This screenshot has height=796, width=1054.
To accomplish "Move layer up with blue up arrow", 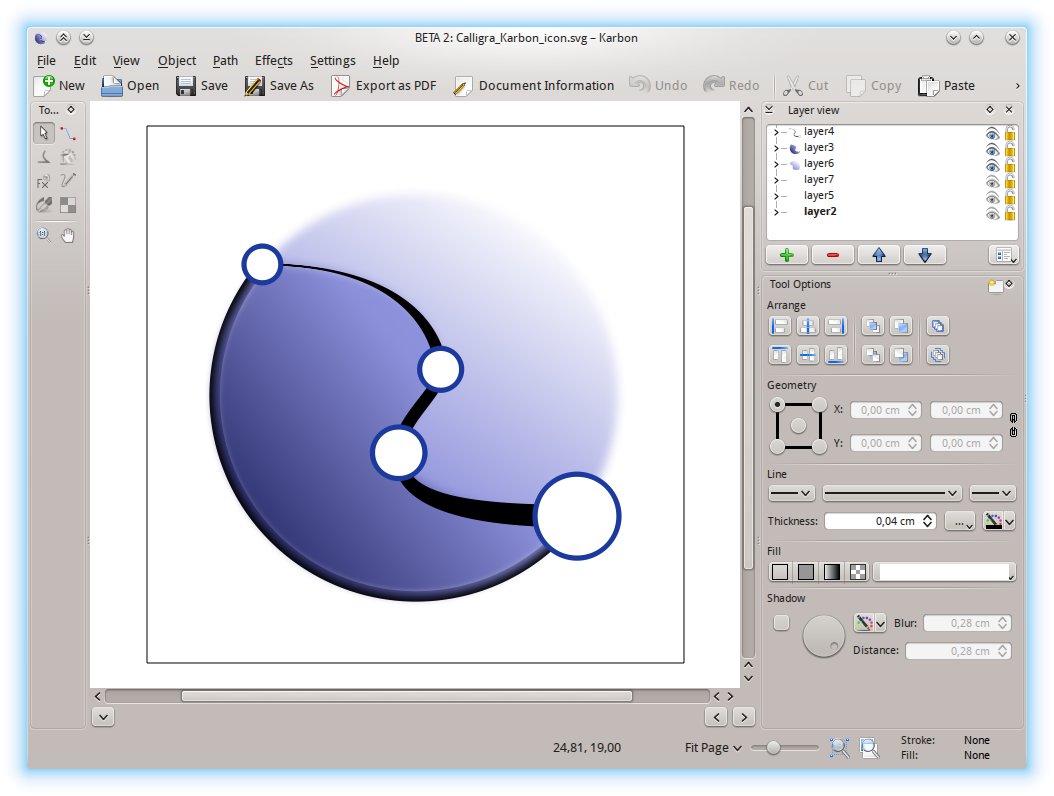I will pos(879,255).
